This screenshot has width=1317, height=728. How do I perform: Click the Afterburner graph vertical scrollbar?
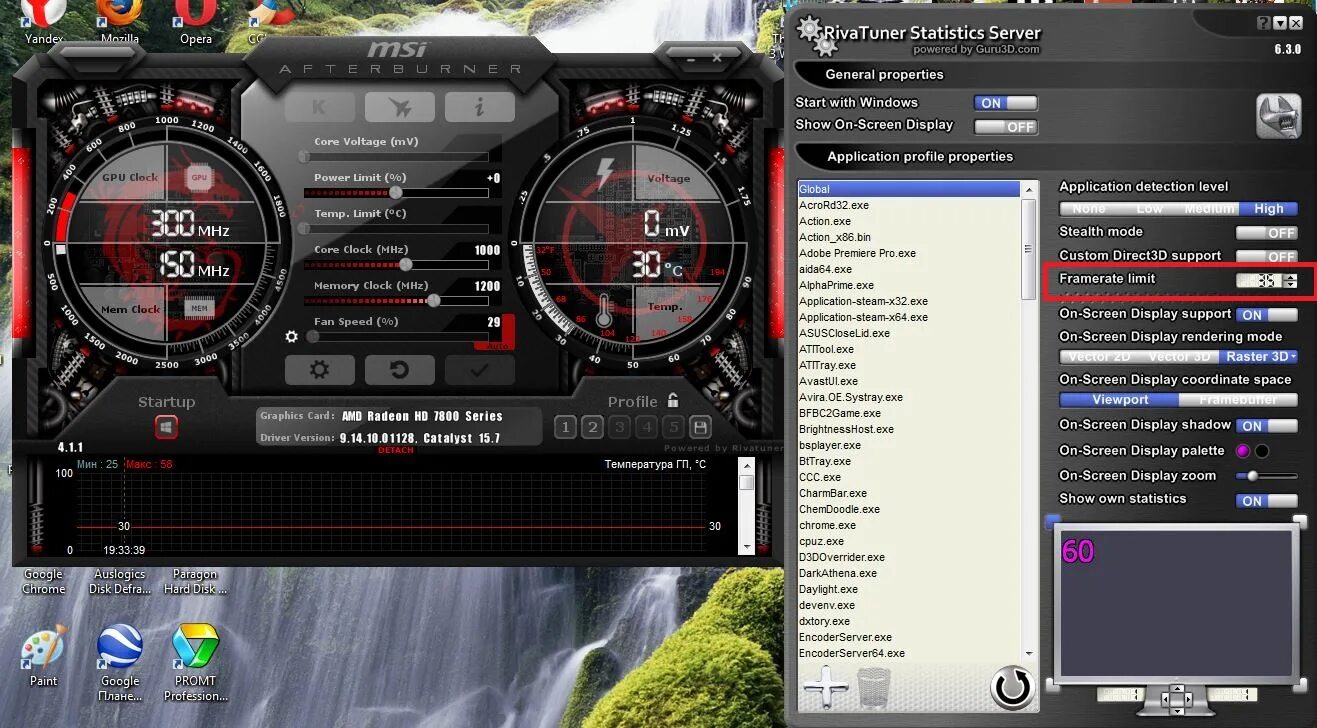[746, 506]
